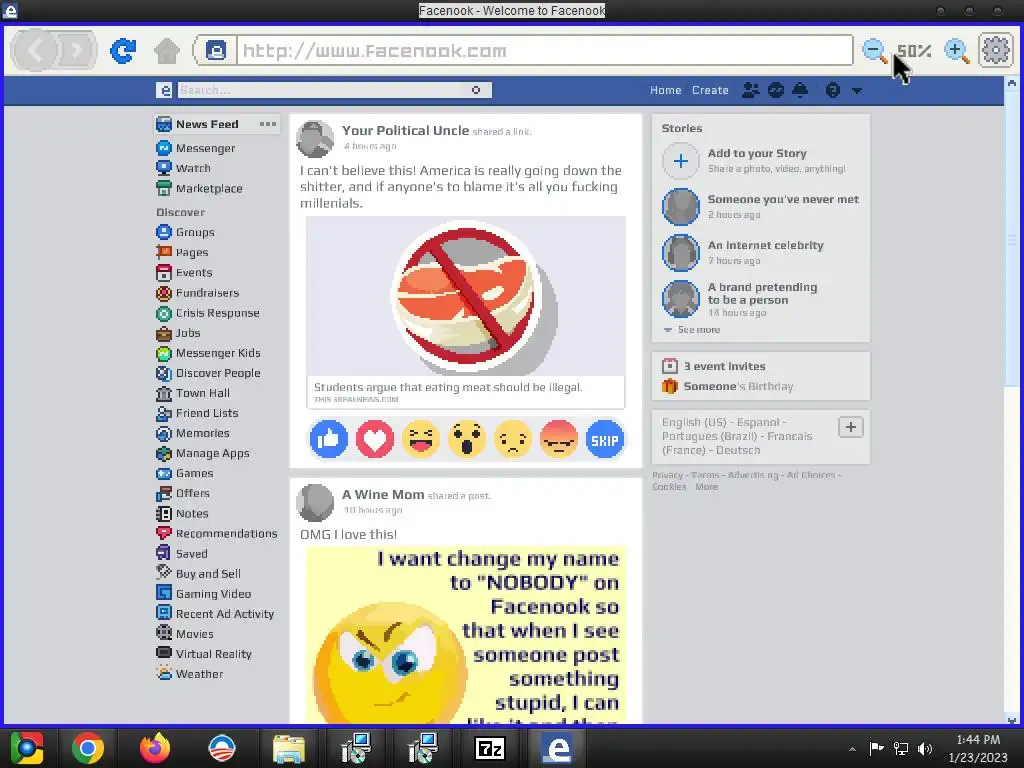Zoom in with plus magnifier
The height and width of the screenshot is (768, 1024).
pos(957,50)
